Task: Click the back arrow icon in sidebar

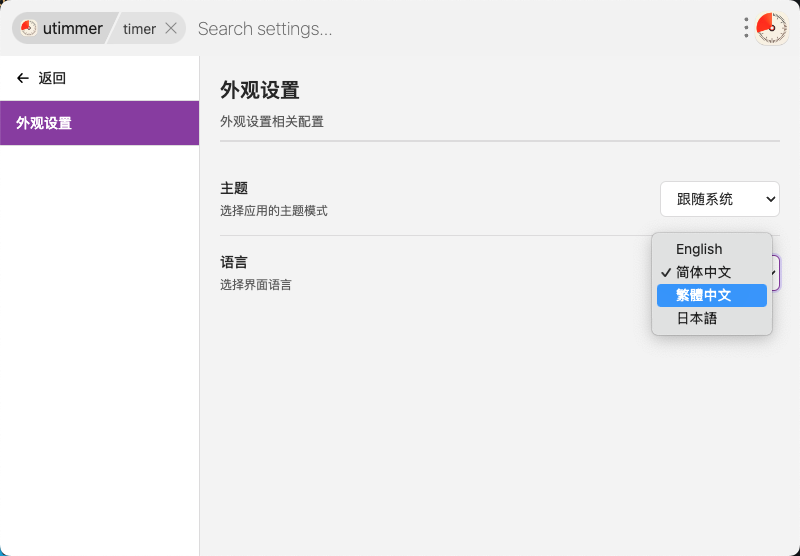Action: (23, 78)
